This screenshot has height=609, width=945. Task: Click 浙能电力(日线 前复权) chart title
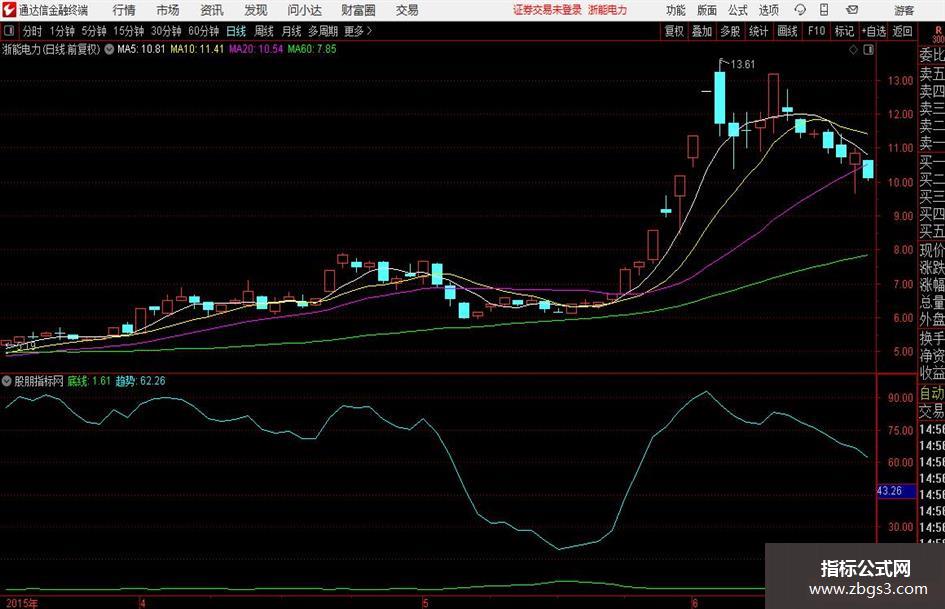(51, 49)
